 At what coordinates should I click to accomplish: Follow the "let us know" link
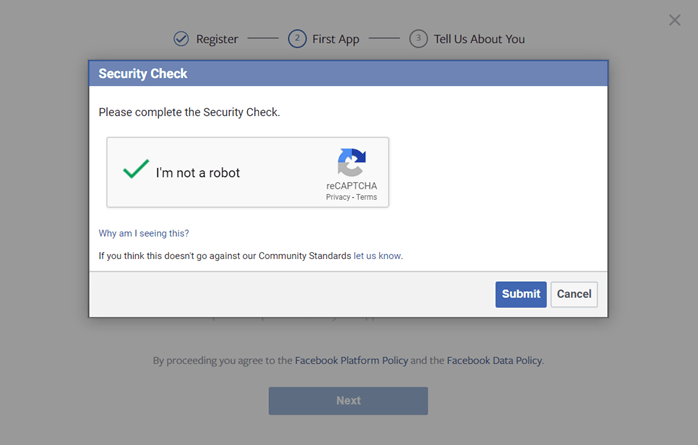coord(377,256)
